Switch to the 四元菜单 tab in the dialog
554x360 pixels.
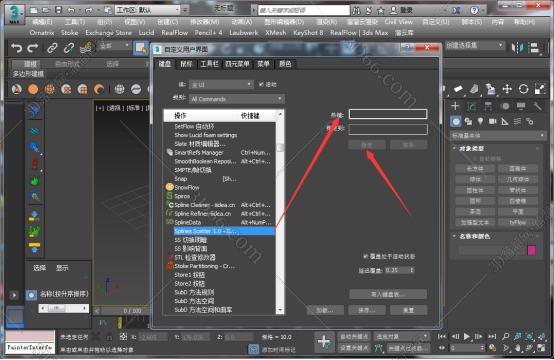click(x=237, y=64)
